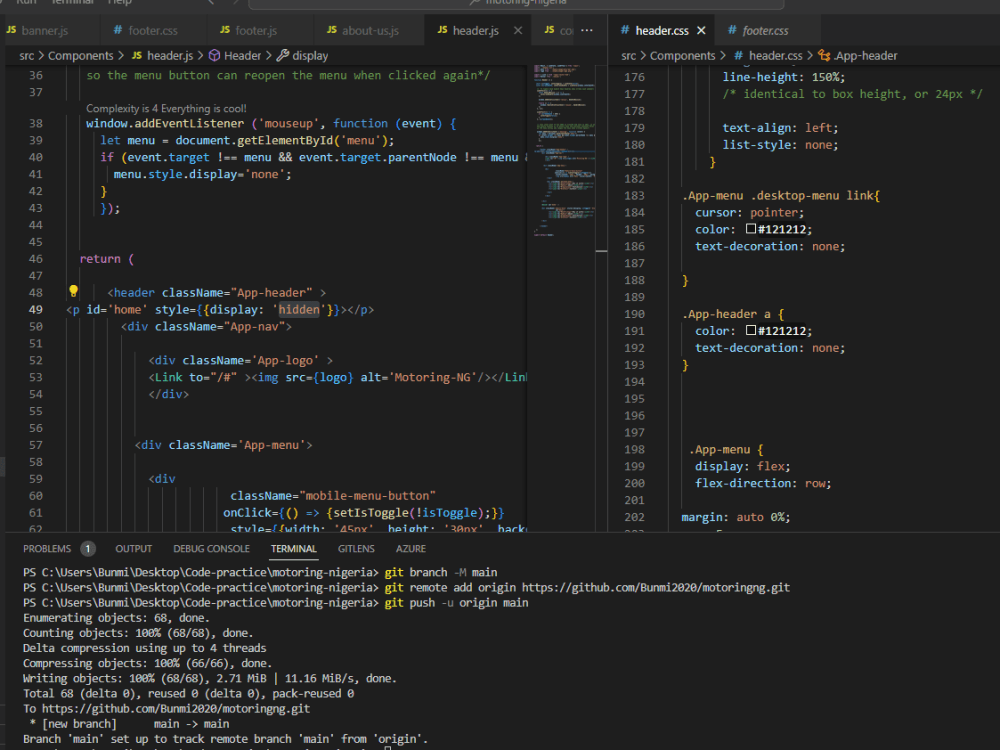This screenshot has height=750, width=1000.
Task: Select the header.css tab in right editor group
Action: [661, 30]
